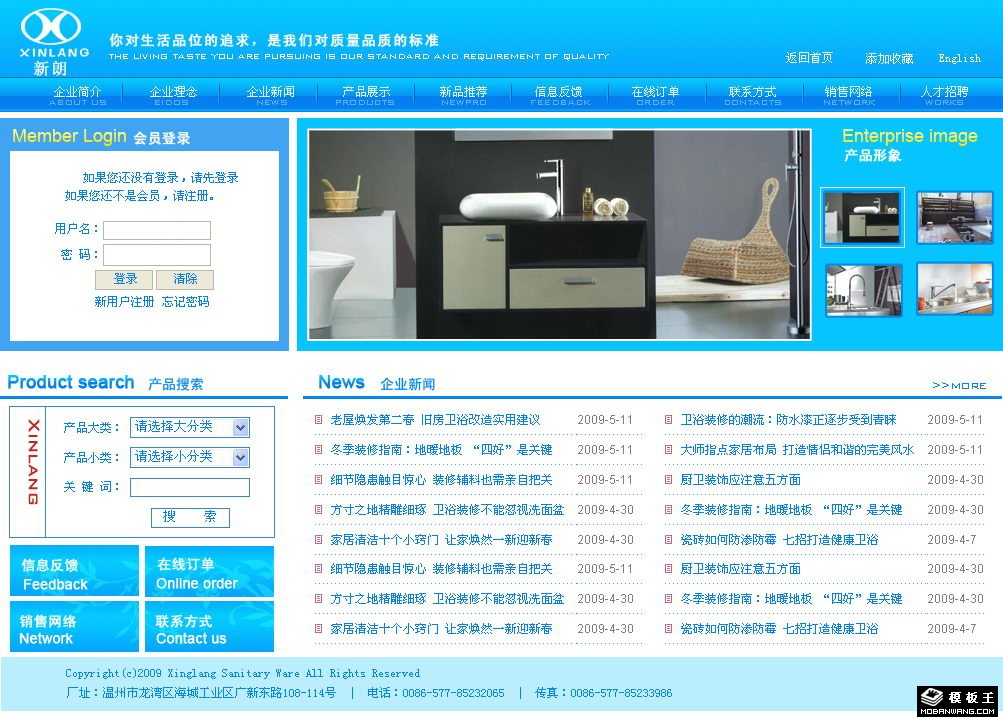The width and height of the screenshot is (1003, 720).
Task: Click the 添加收藏 link
Action: tap(889, 59)
